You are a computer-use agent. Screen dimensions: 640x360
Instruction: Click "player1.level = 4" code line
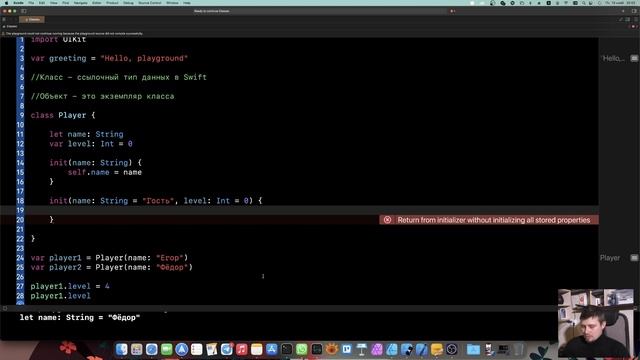click(70, 287)
